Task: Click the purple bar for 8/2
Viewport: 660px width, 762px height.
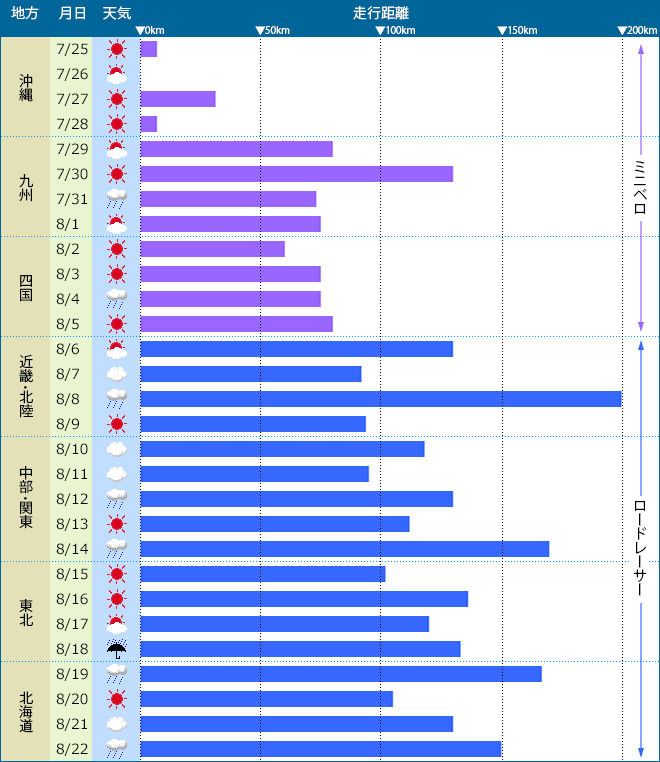Action: coord(212,249)
